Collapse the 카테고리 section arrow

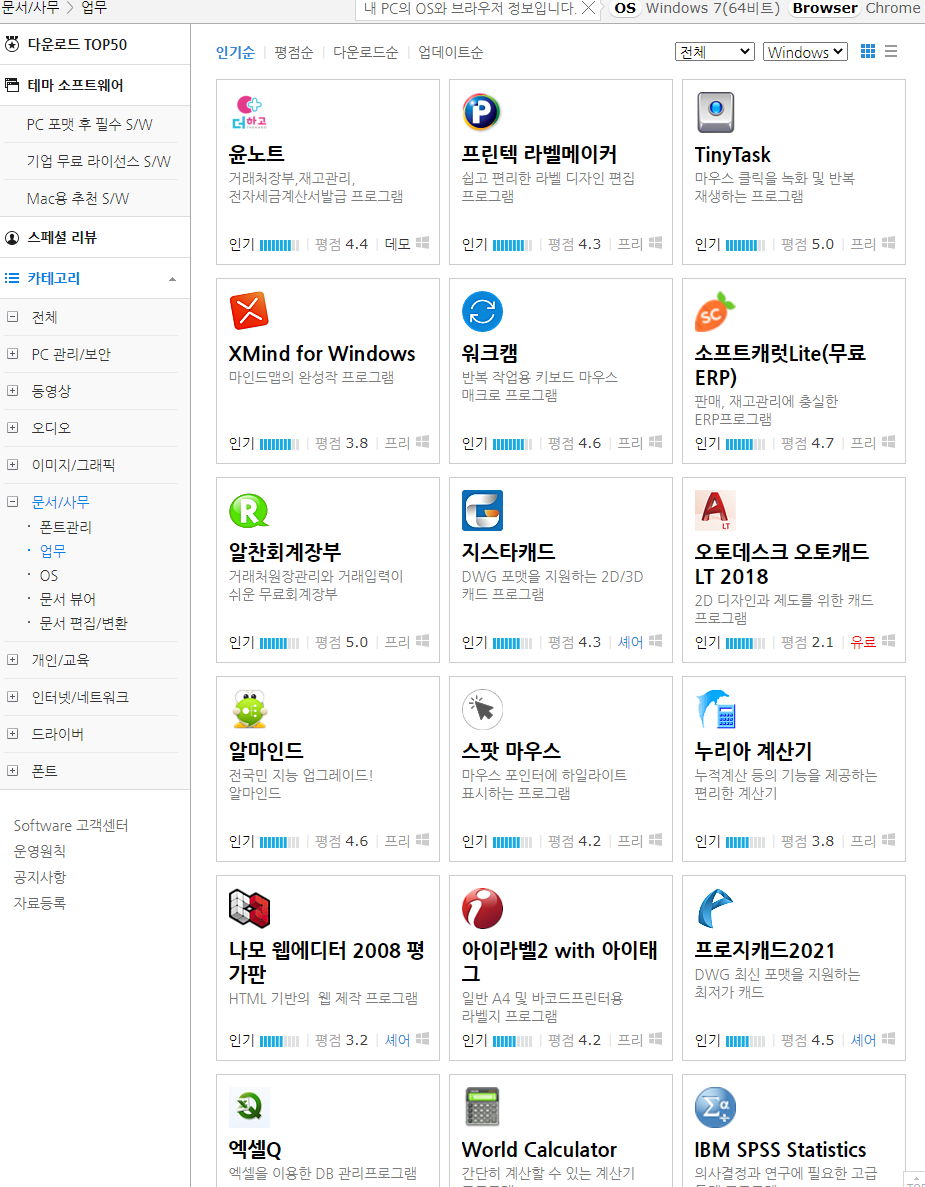[173, 279]
